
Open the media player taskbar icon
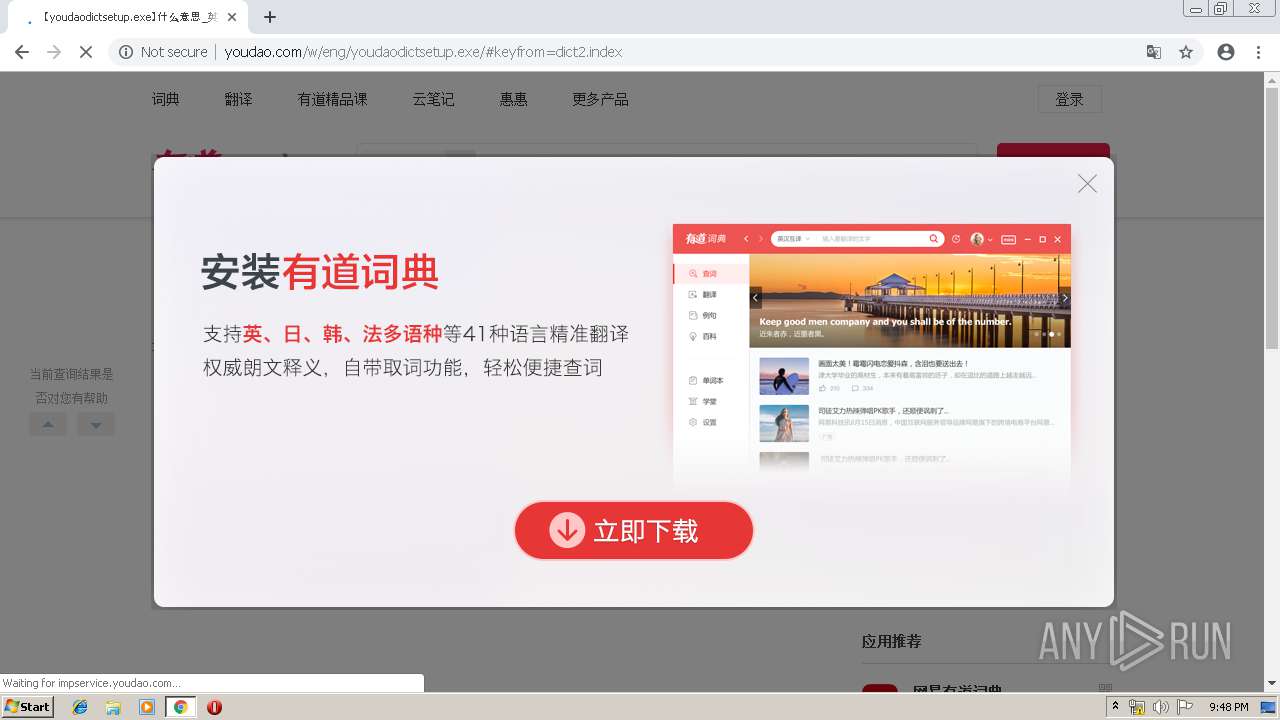[147, 707]
